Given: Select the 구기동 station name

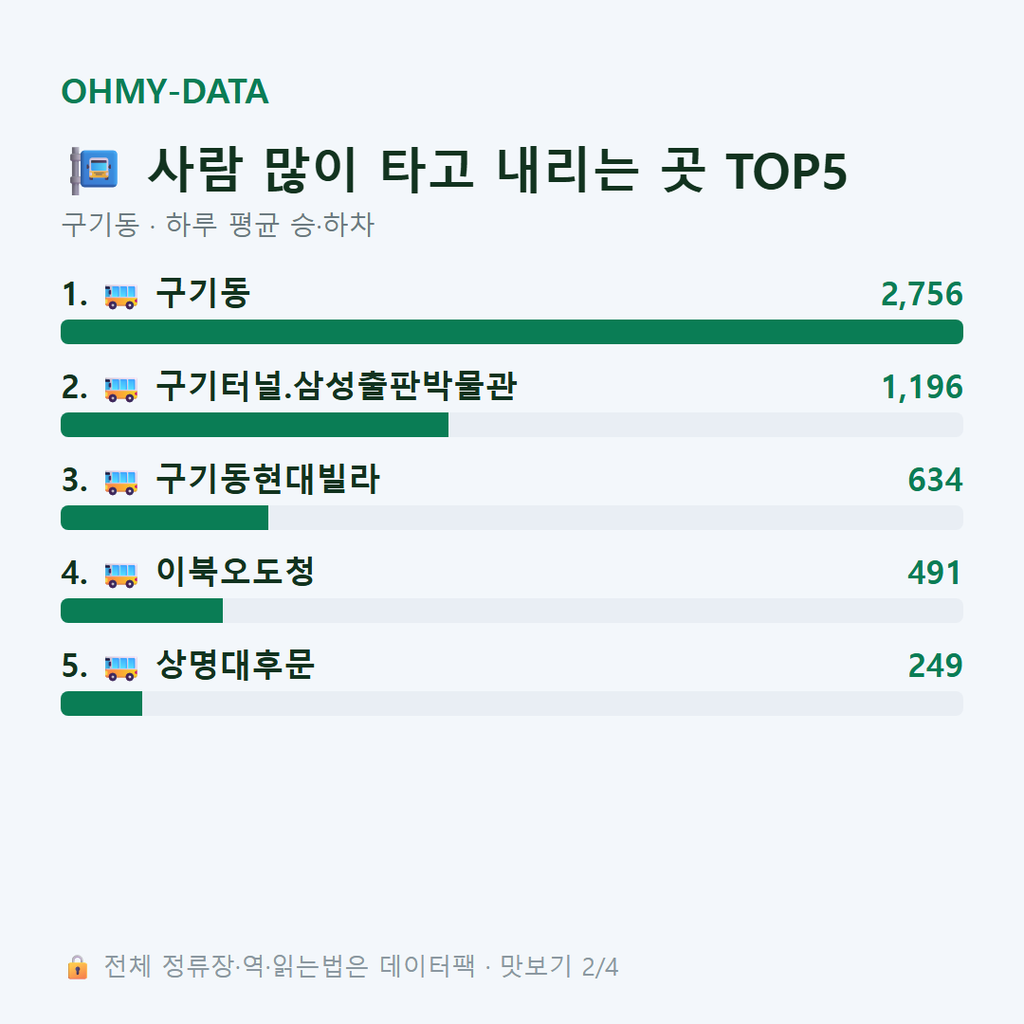Looking at the screenshot, I should 203,293.
